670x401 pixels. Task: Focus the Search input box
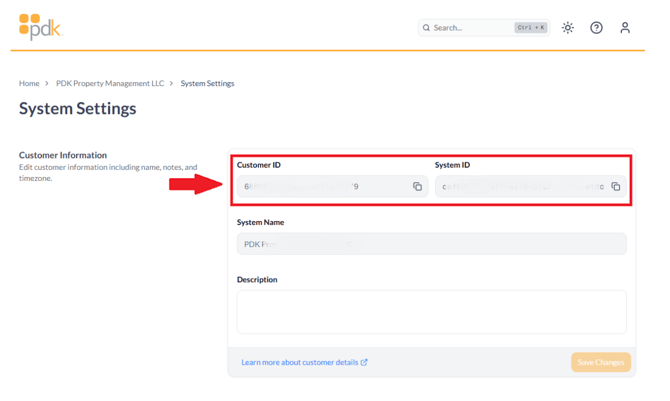[470, 28]
